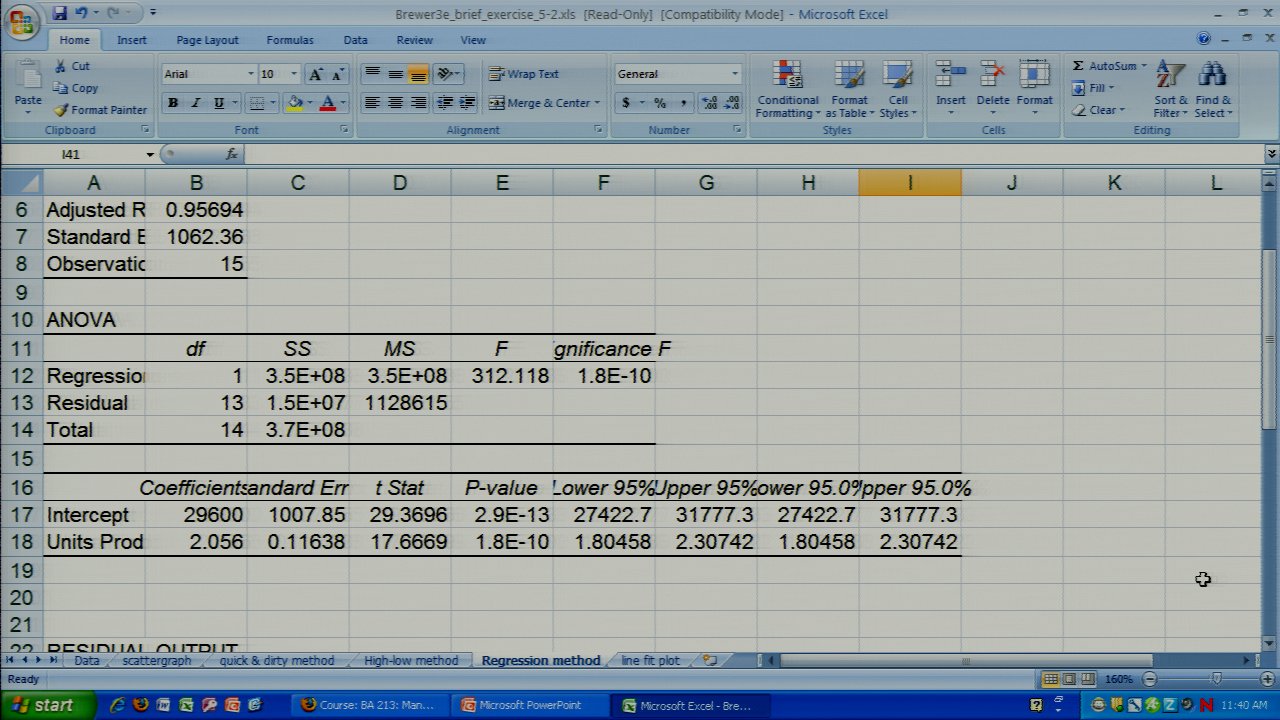Click the Conditional Formatting icon
This screenshot has height=720, width=1280.
pos(788,77)
